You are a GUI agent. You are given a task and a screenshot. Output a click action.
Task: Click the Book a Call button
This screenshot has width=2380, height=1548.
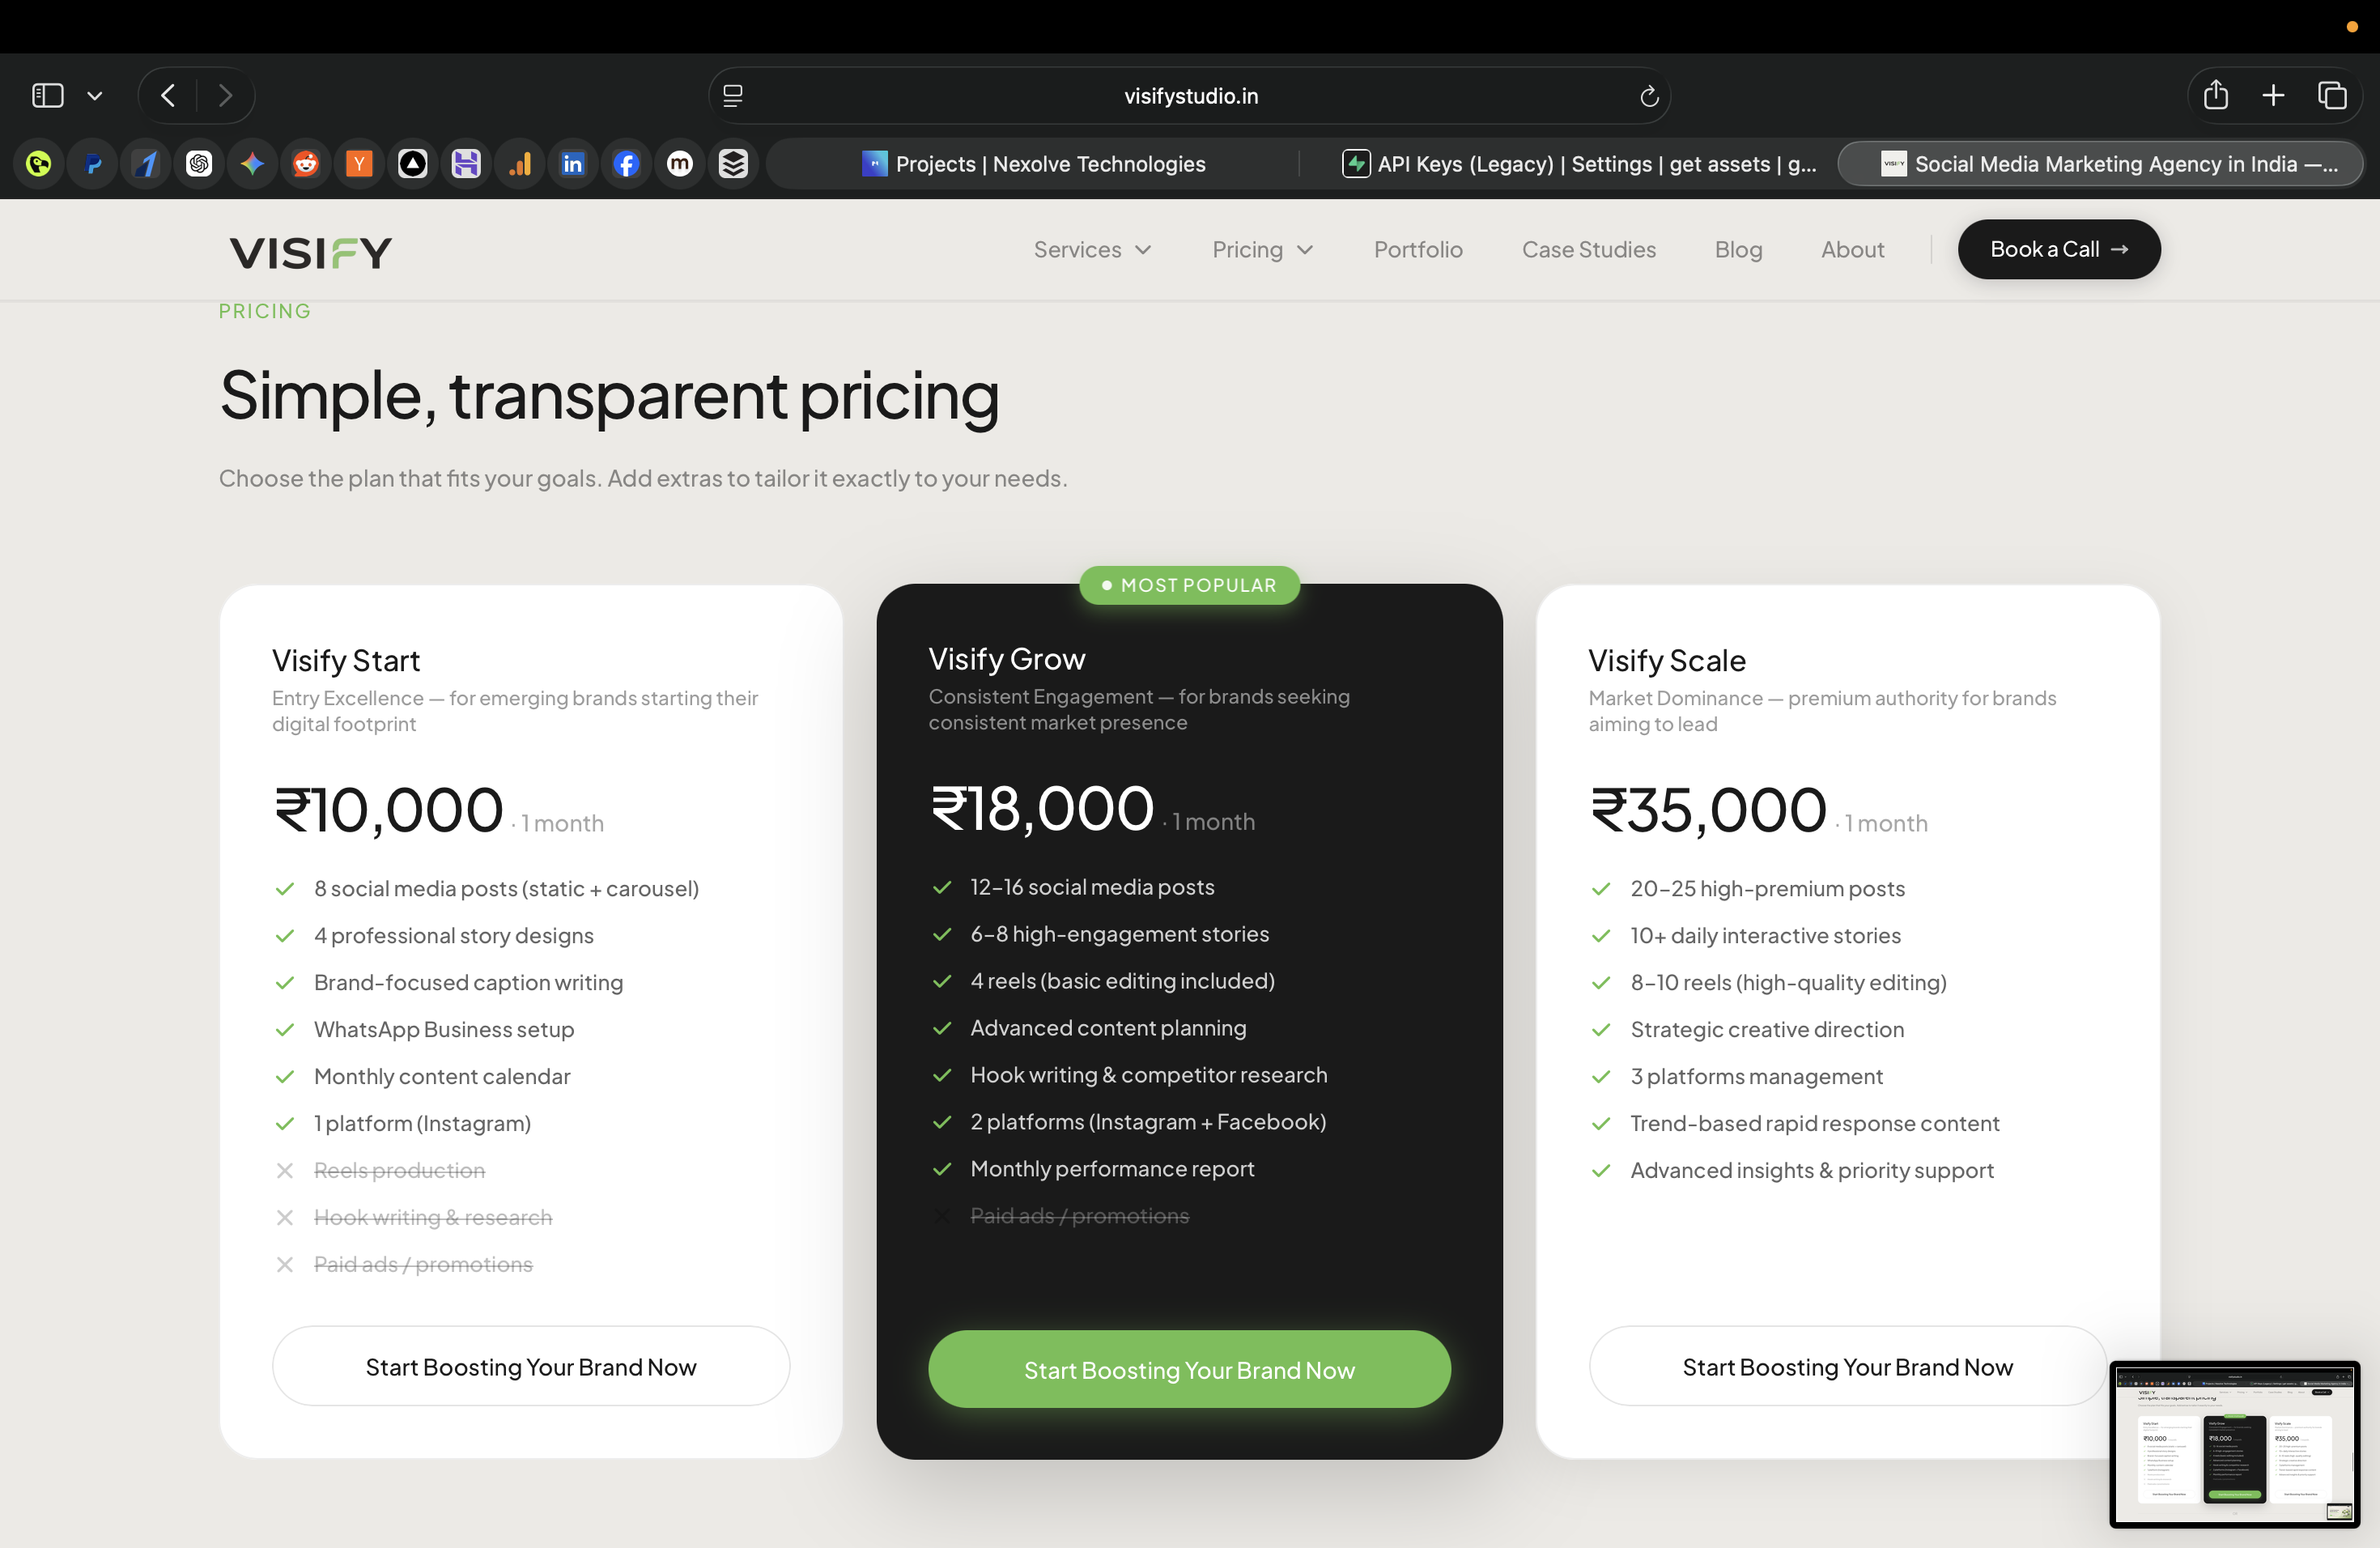(x=2059, y=249)
